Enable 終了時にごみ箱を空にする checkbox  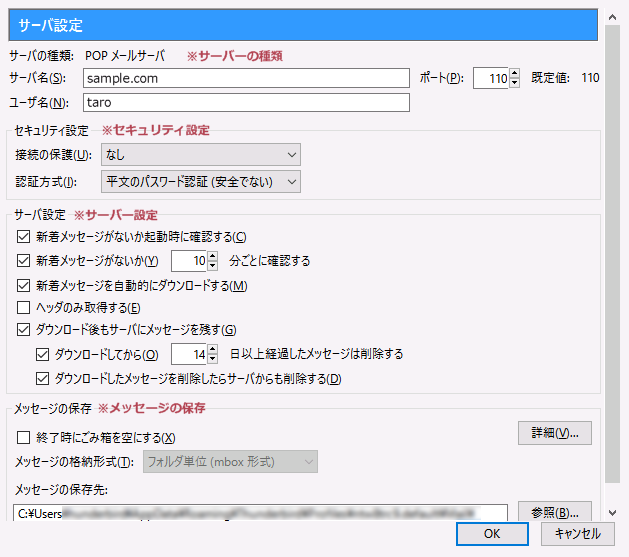(x=25, y=437)
